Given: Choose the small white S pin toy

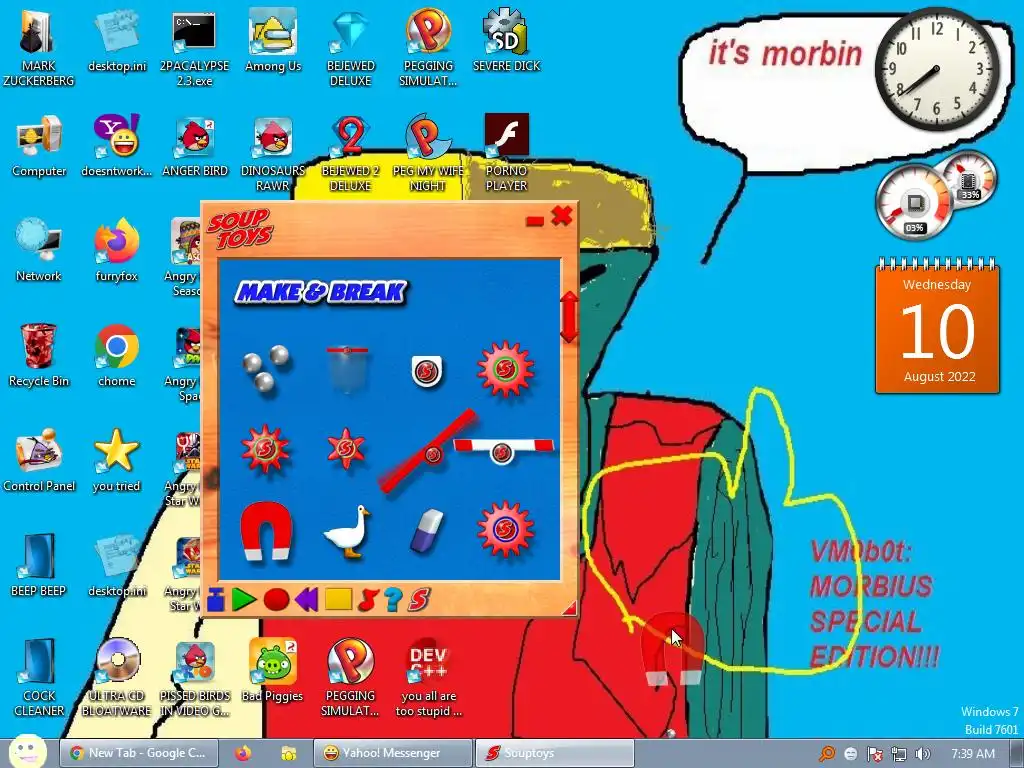Looking at the screenshot, I should pyautogui.click(x=427, y=371).
